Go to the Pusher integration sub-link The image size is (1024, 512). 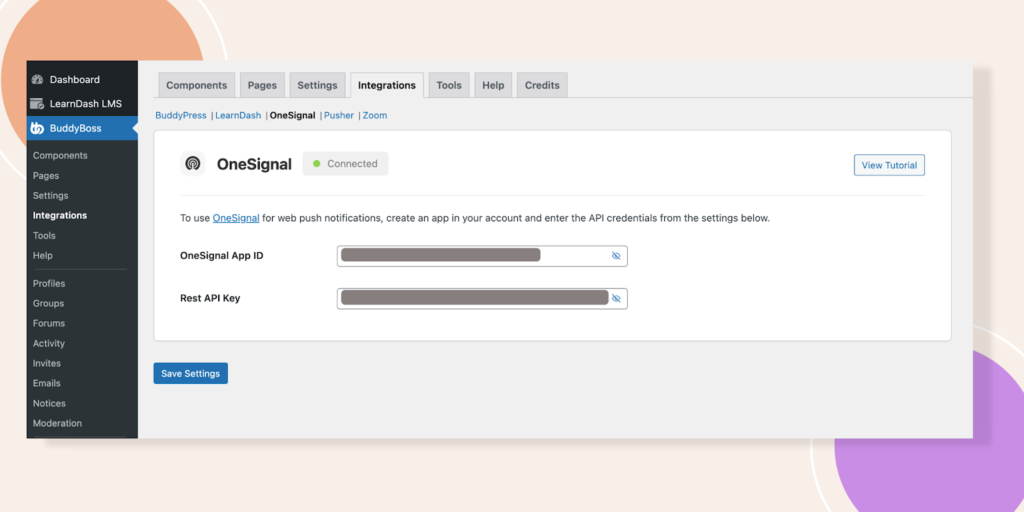coord(339,116)
